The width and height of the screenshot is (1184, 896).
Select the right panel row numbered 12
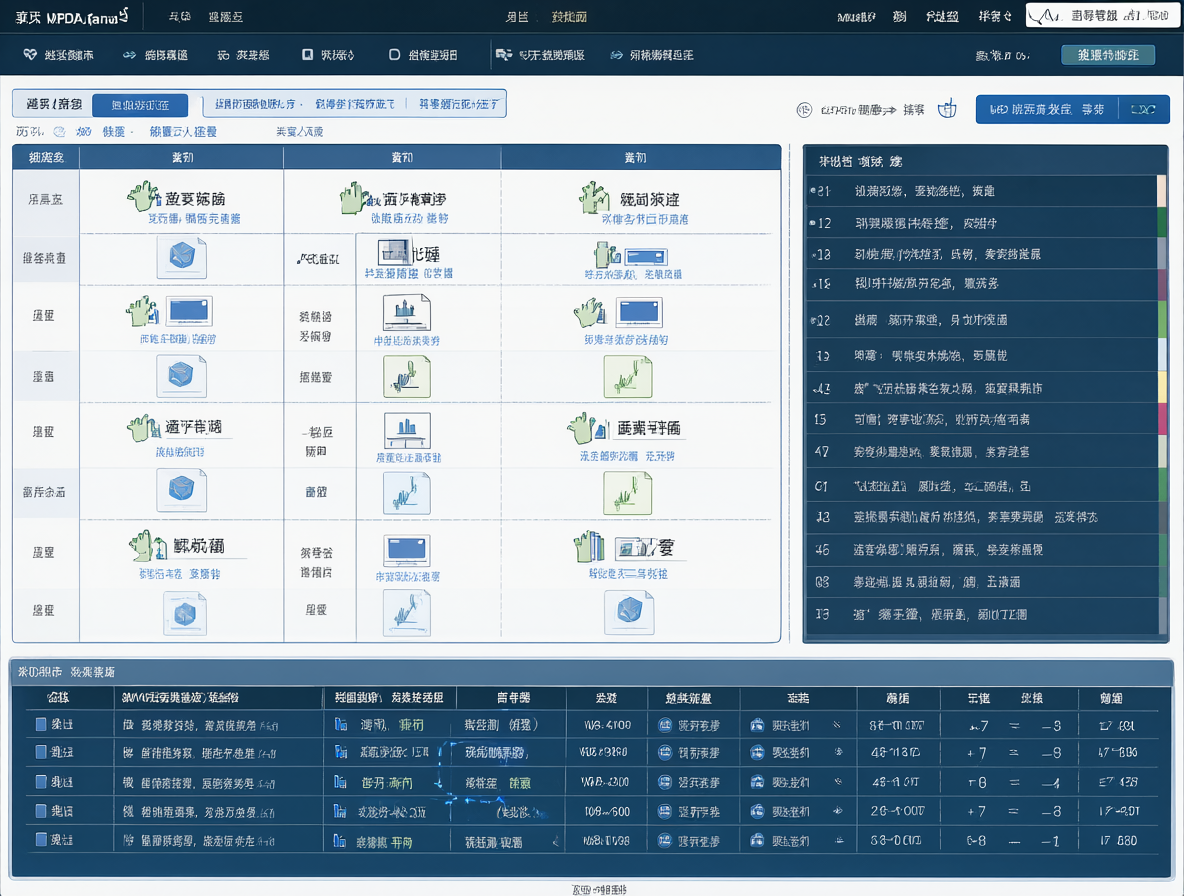(982, 223)
